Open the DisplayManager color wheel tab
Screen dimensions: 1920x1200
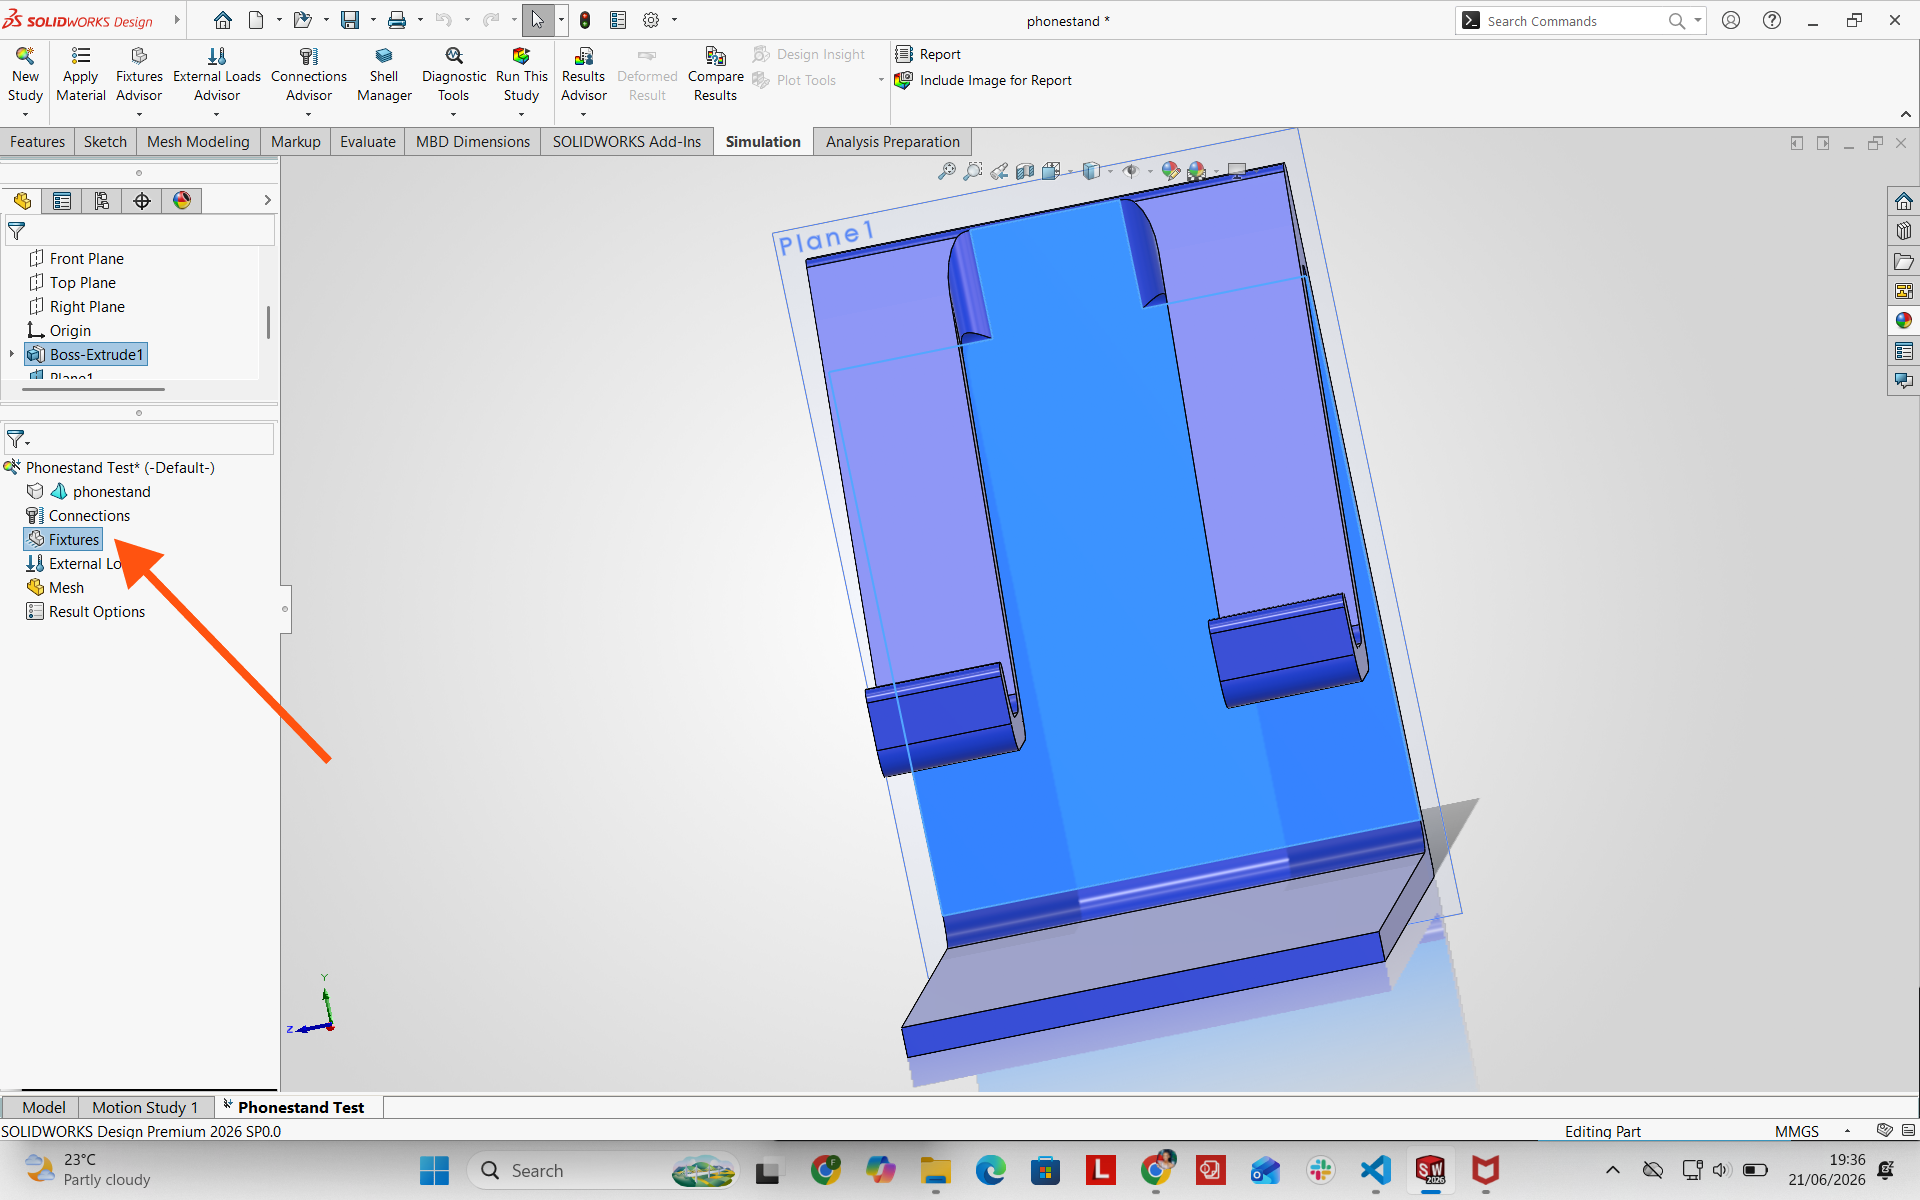click(182, 201)
